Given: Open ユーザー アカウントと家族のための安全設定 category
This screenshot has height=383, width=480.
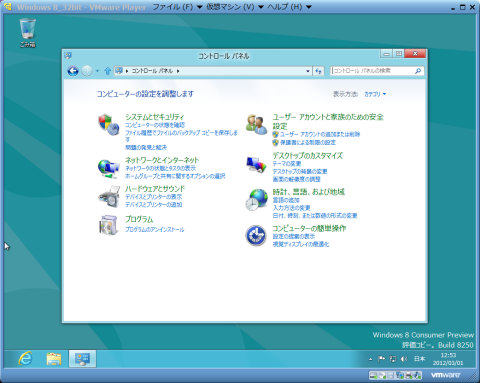Looking at the screenshot, I should click(328, 121).
